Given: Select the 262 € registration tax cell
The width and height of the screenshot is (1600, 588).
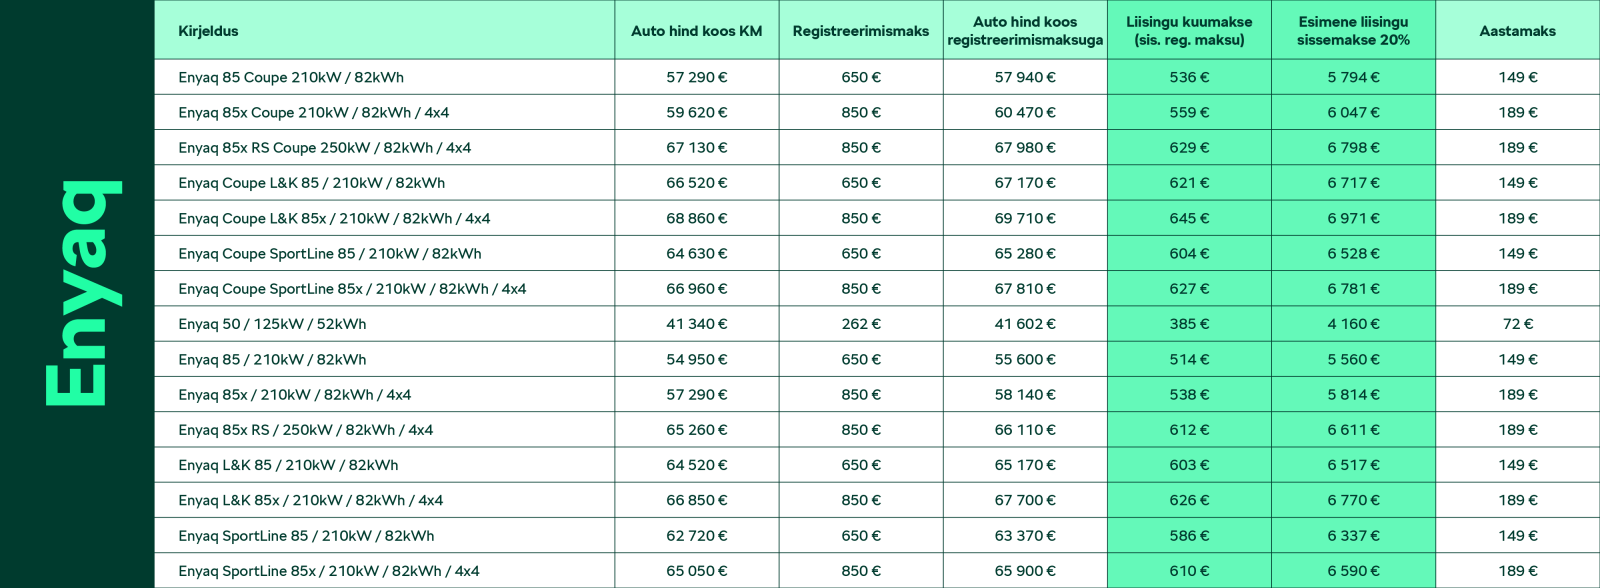Looking at the screenshot, I should (861, 324).
